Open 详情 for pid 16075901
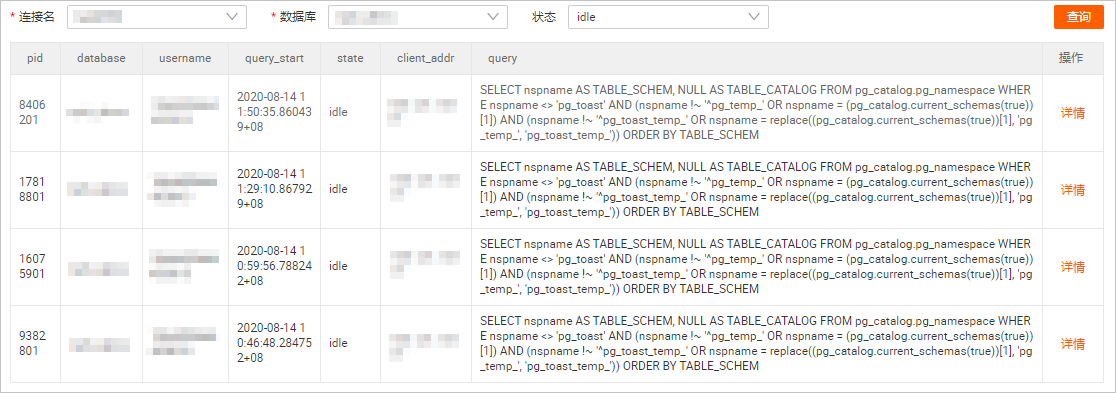Viewport: 1116px width, 393px height. coord(1073,267)
